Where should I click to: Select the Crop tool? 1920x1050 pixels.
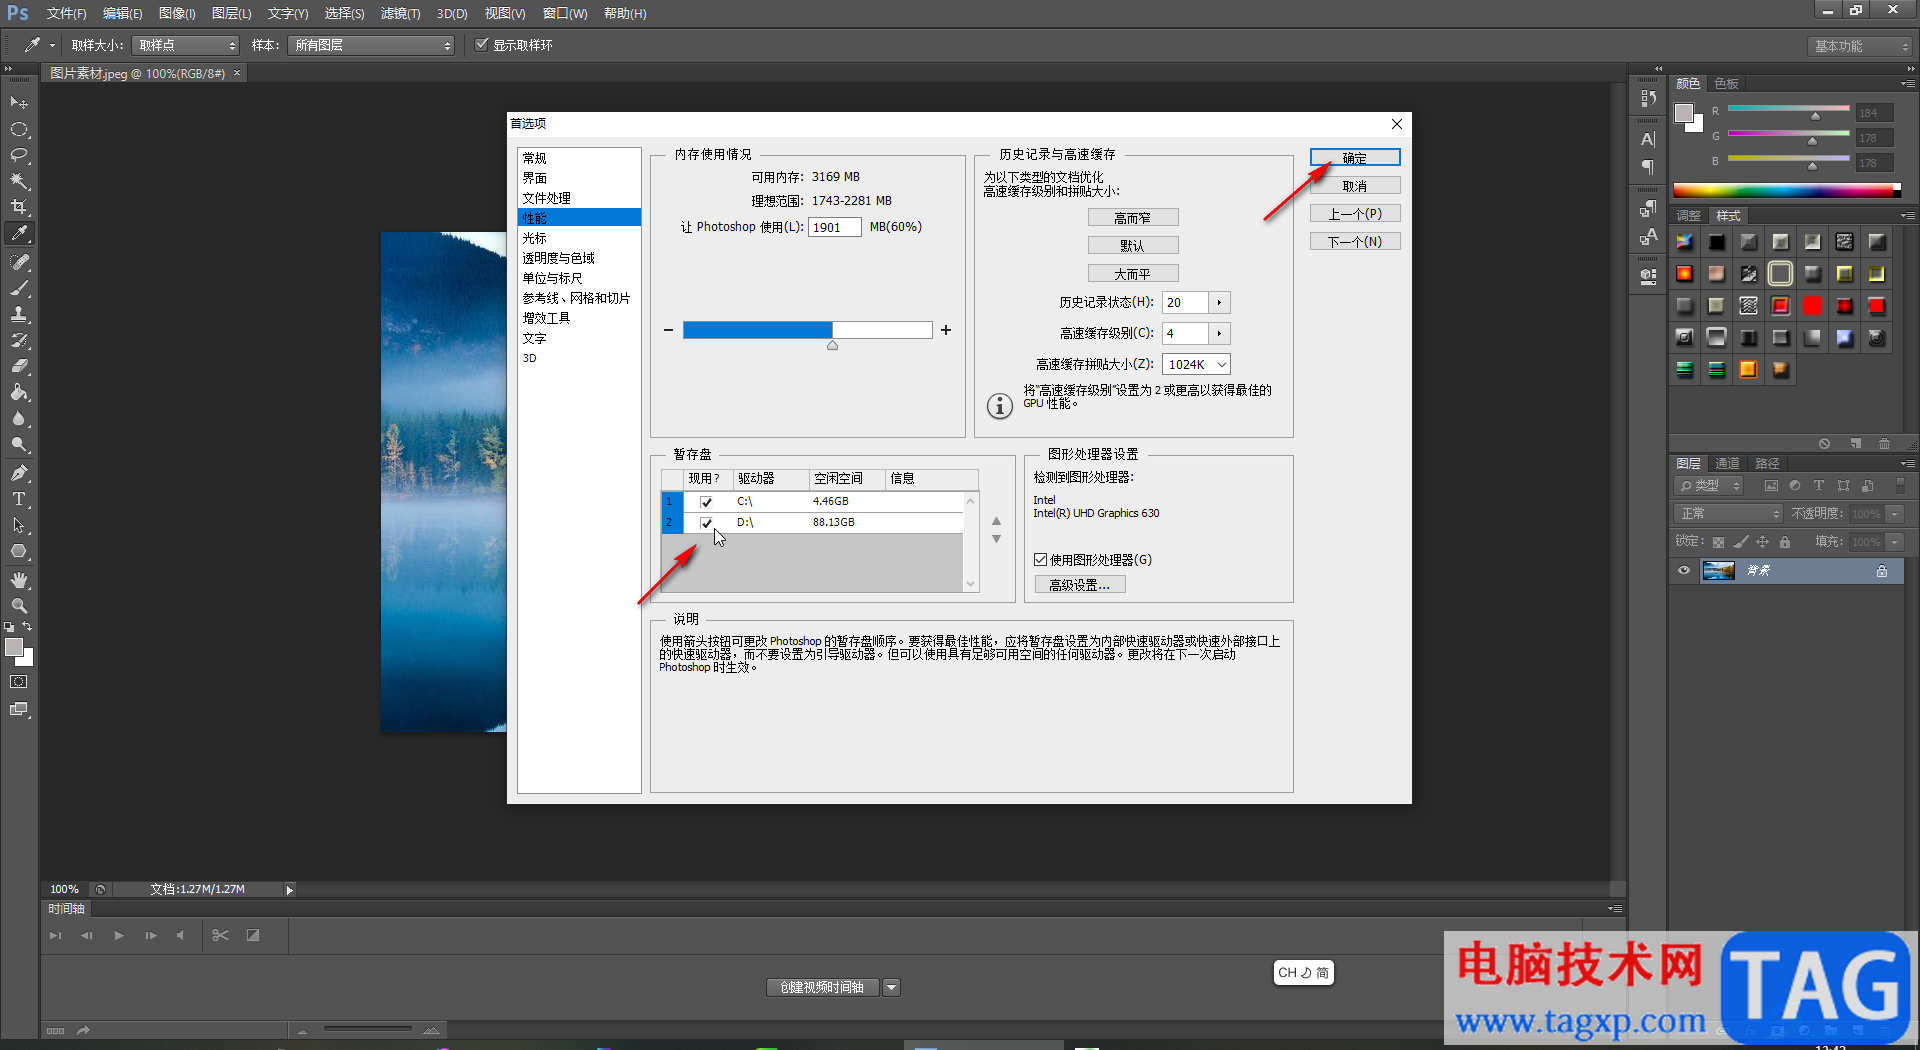[x=19, y=207]
